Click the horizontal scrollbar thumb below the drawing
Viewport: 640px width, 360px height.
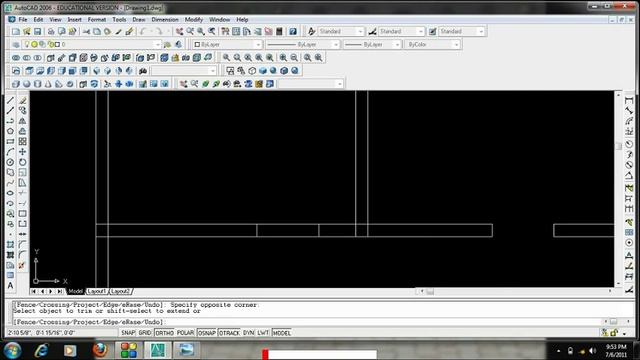click(430, 291)
